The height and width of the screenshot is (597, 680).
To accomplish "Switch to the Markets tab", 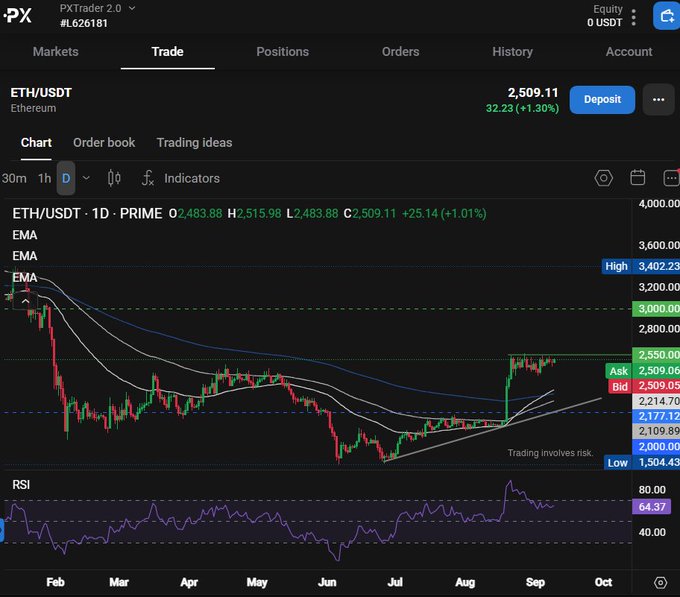I will point(56,52).
